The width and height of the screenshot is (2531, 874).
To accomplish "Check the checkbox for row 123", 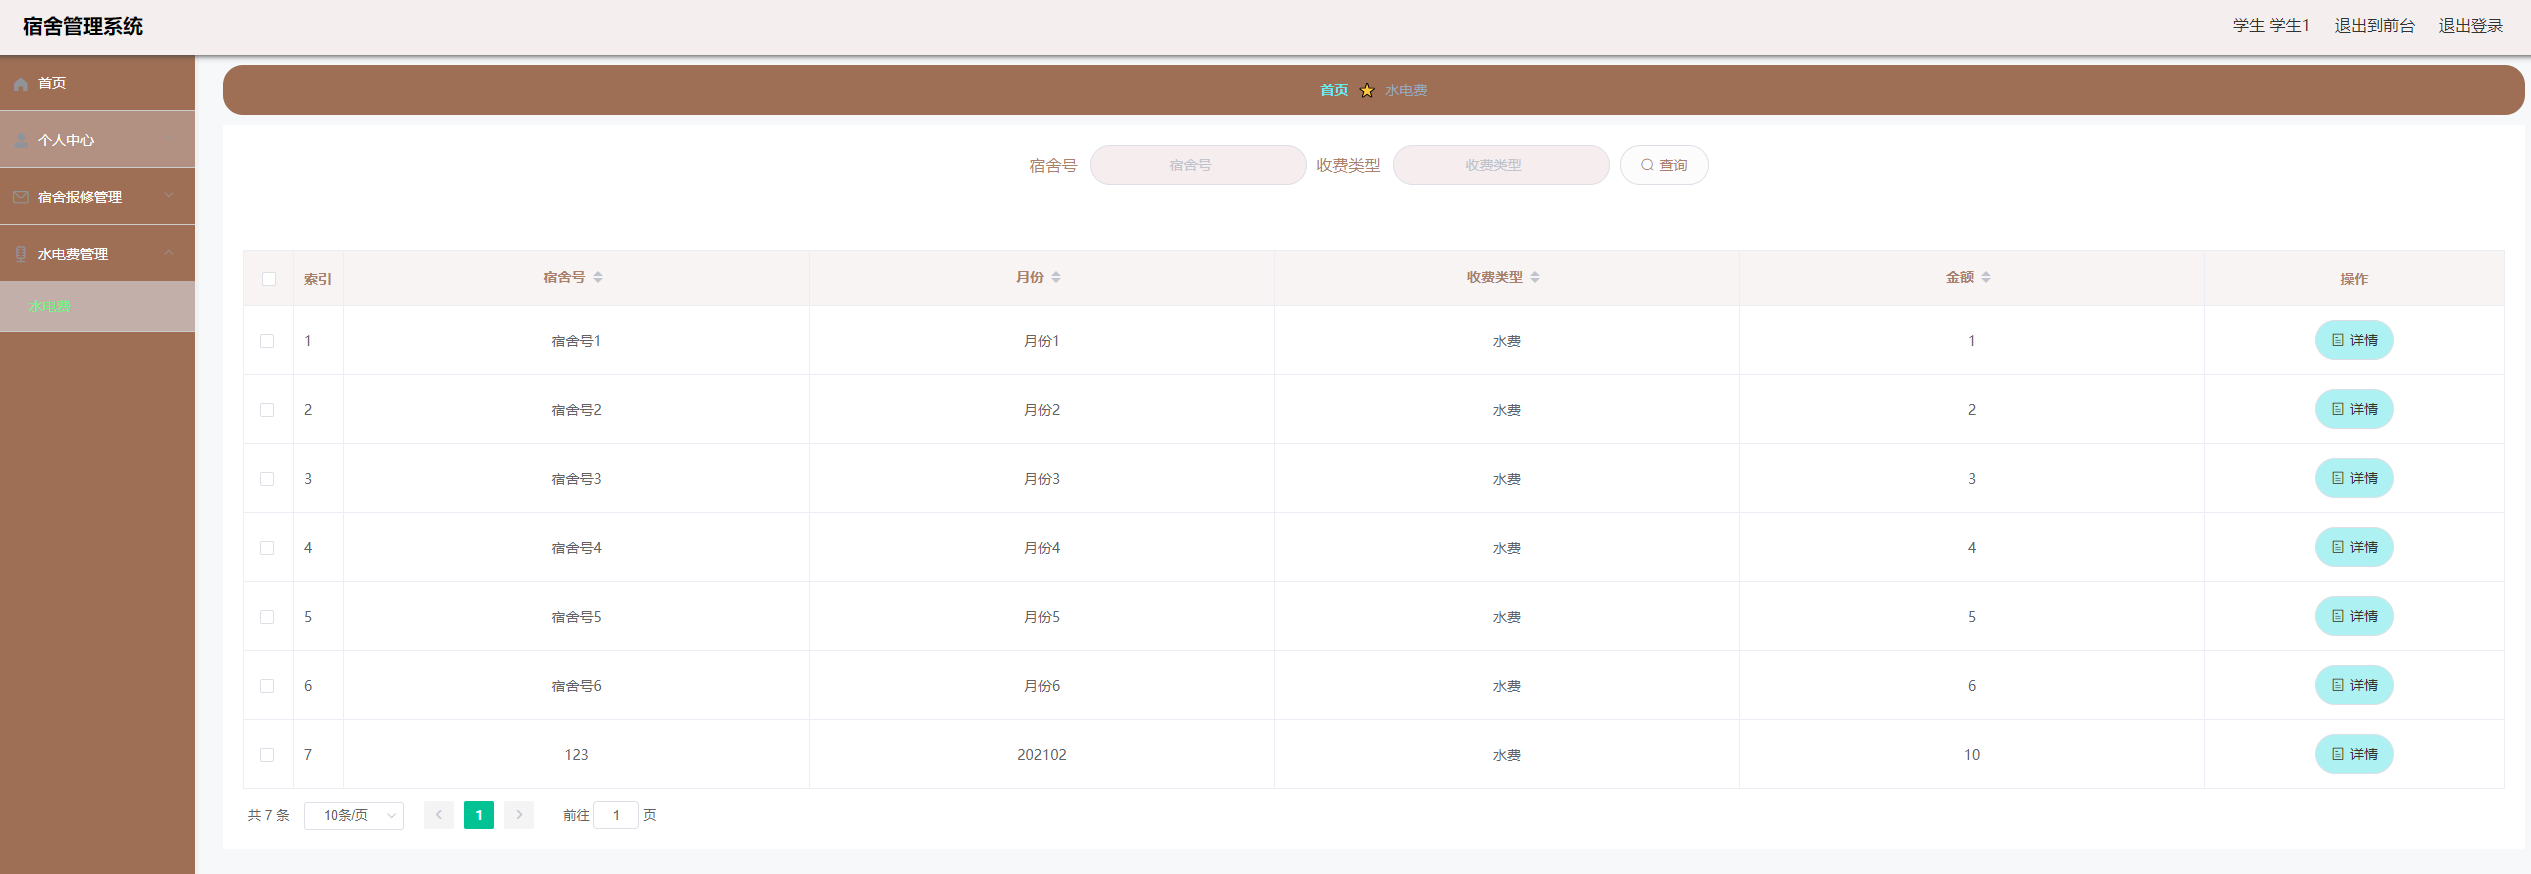I will (267, 755).
